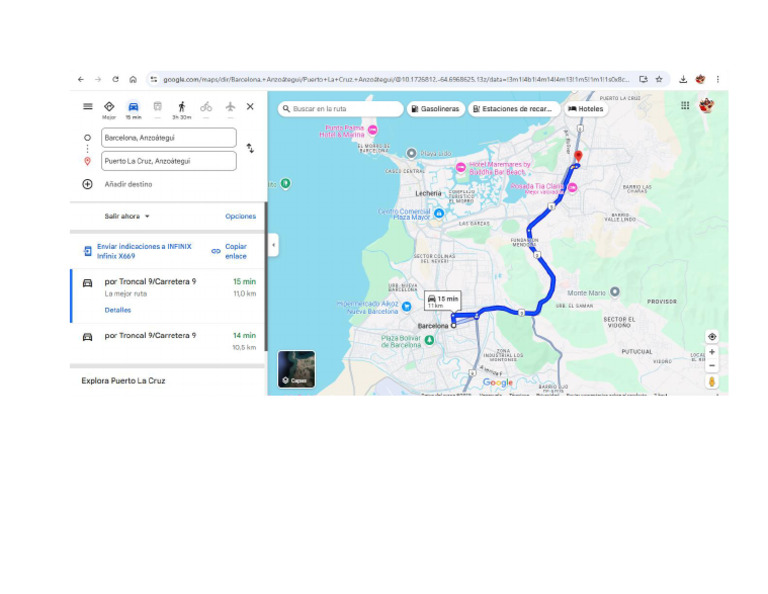Click Centro Comercial Plaza Mayor marker
Image resolution: width=768 pixels, height=594 pixels.
(x=439, y=213)
